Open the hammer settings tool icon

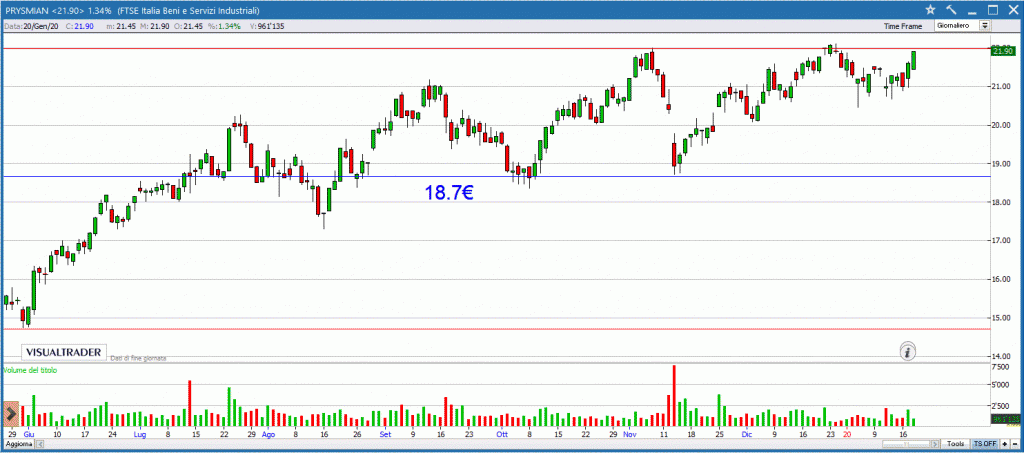[x=951, y=9]
